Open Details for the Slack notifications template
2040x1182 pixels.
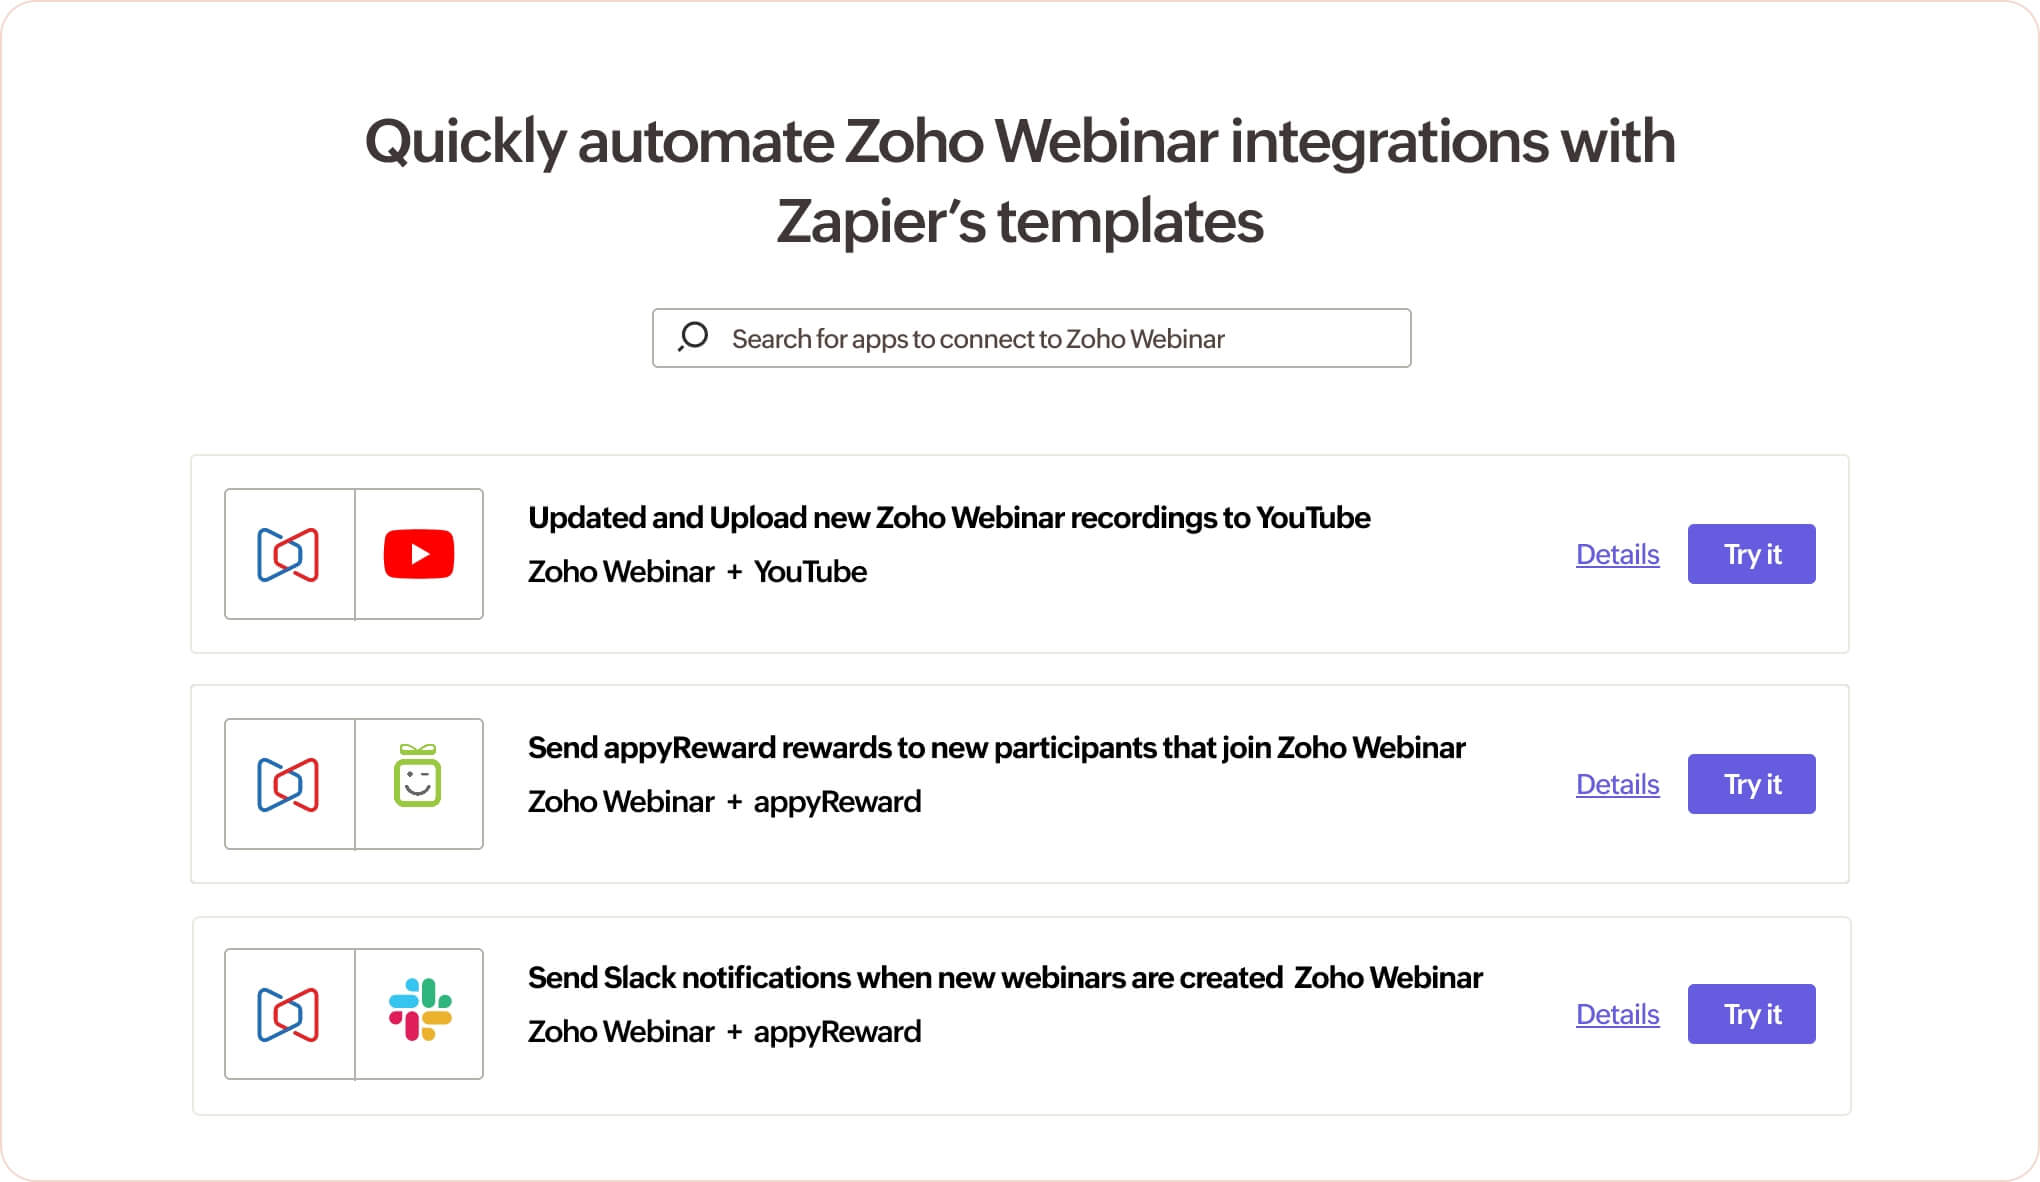1616,1014
